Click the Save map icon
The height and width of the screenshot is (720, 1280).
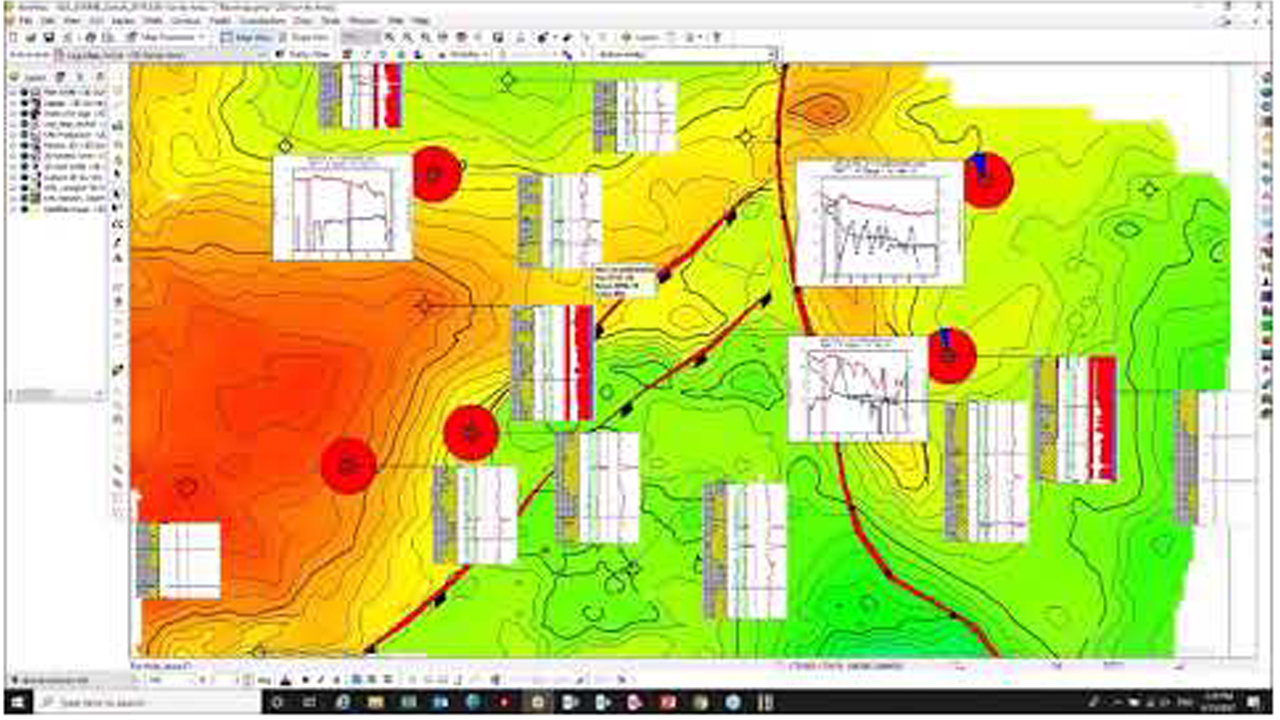(47, 36)
